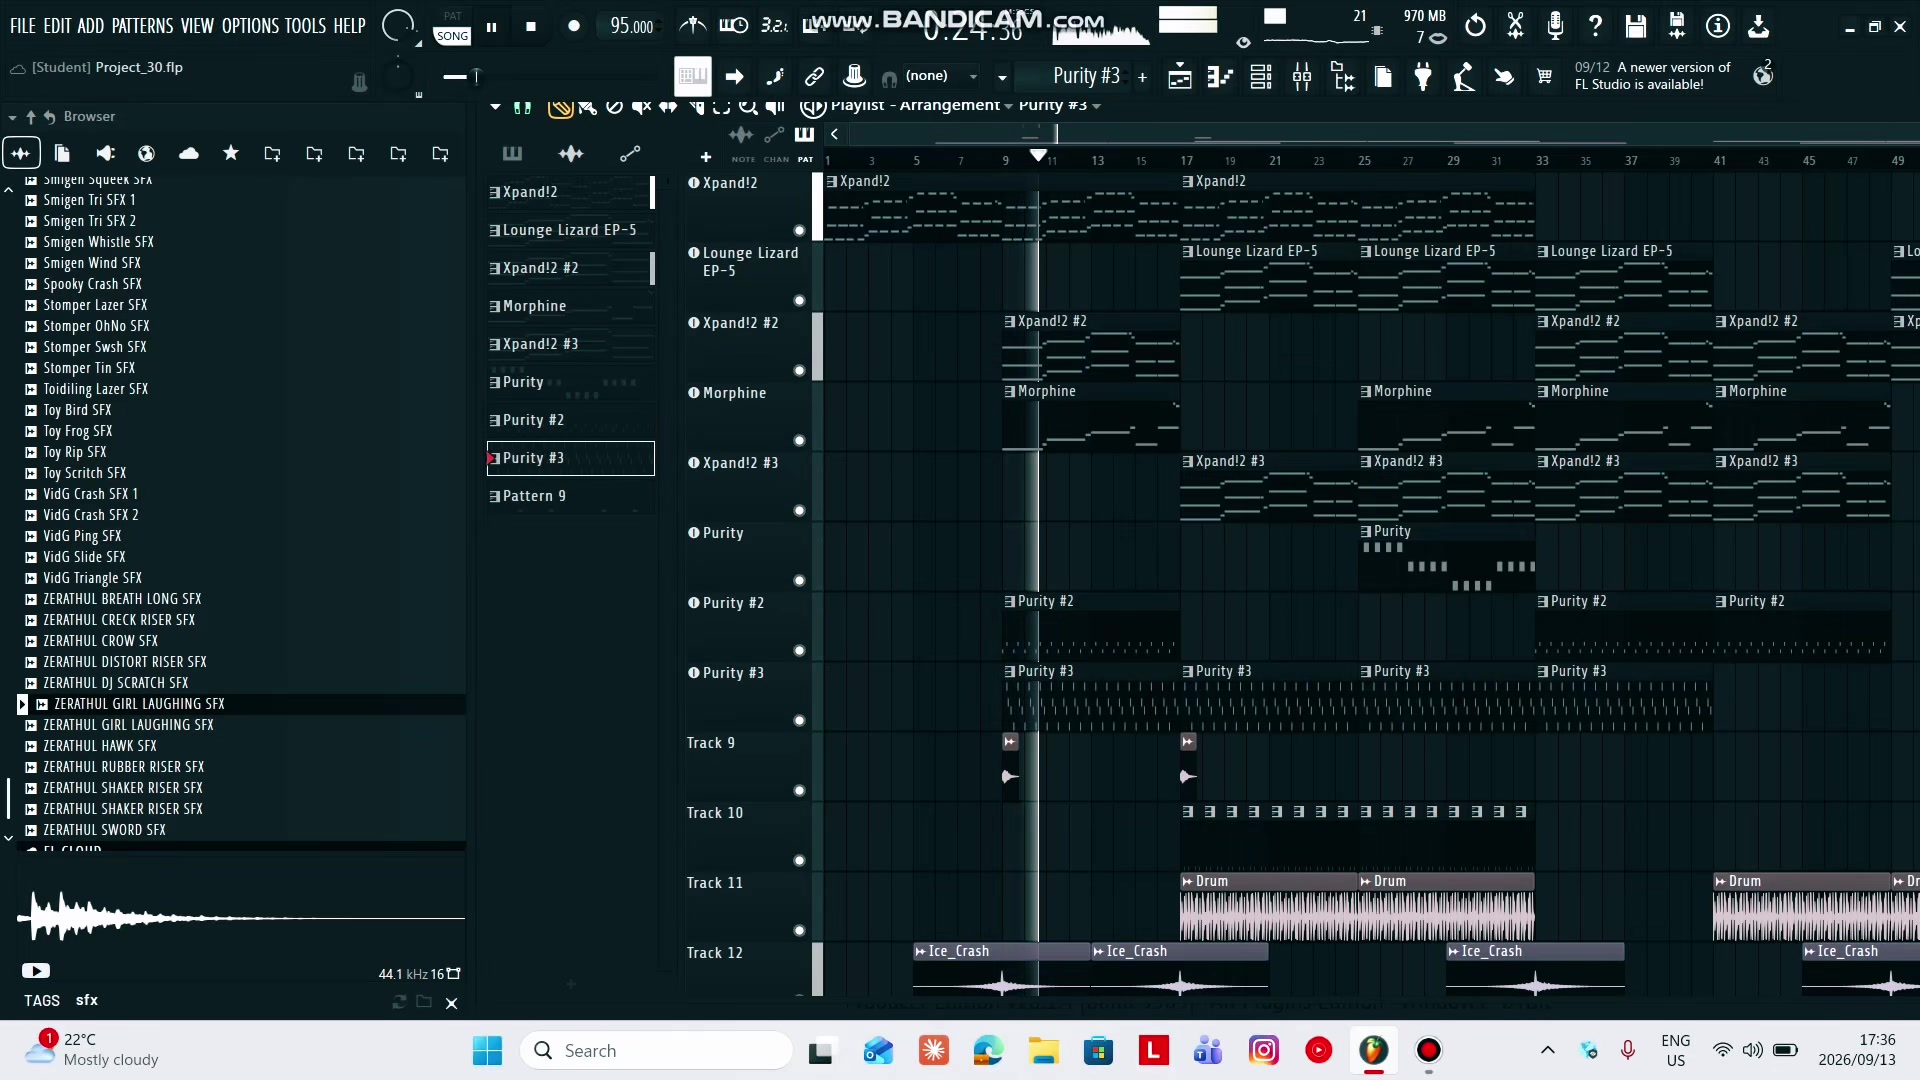Switch playback to SONG mode
This screenshot has height=1080, width=1920.
(452, 36)
